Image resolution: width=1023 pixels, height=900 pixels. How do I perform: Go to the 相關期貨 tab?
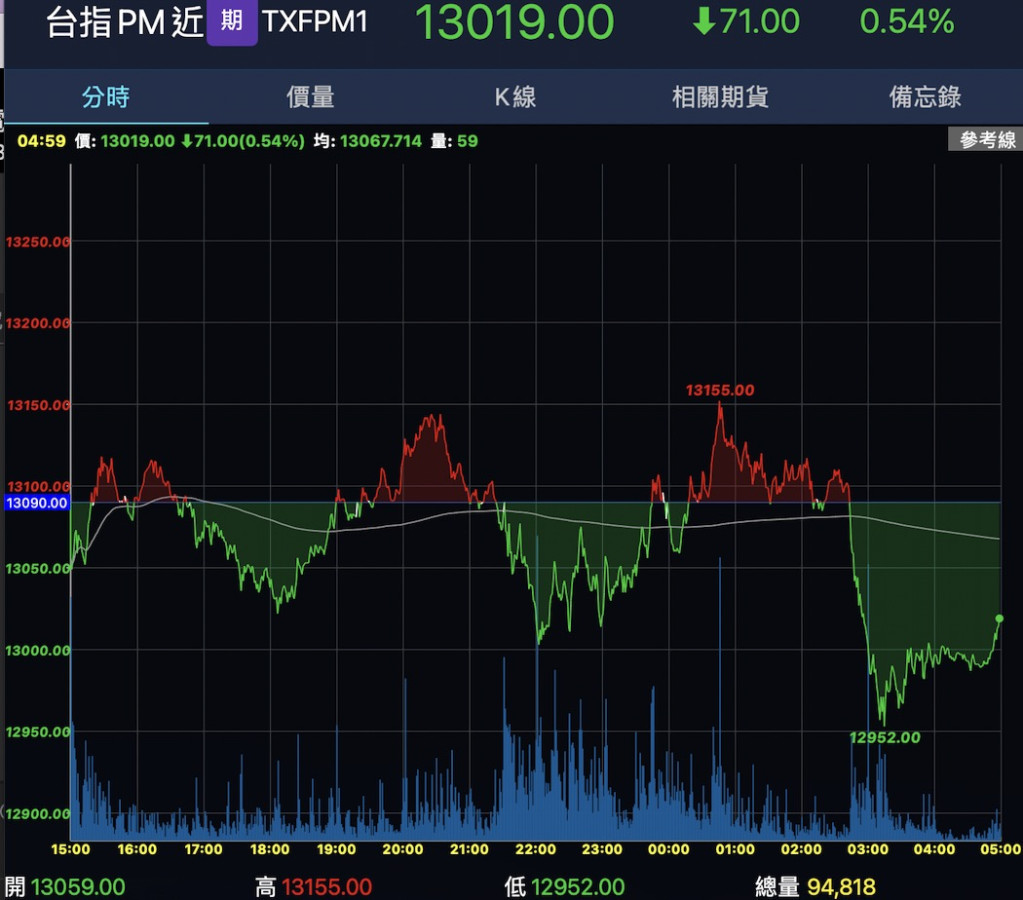point(720,97)
